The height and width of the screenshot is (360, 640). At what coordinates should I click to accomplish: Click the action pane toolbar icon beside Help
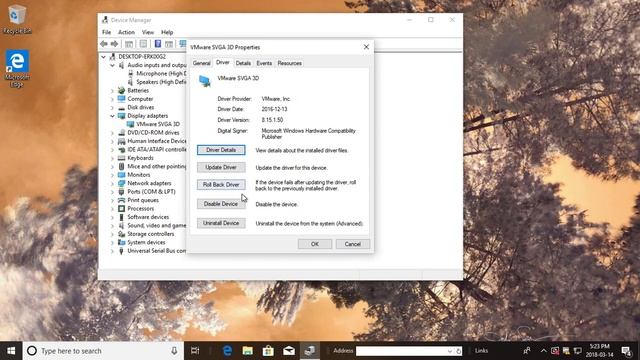coord(169,44)
